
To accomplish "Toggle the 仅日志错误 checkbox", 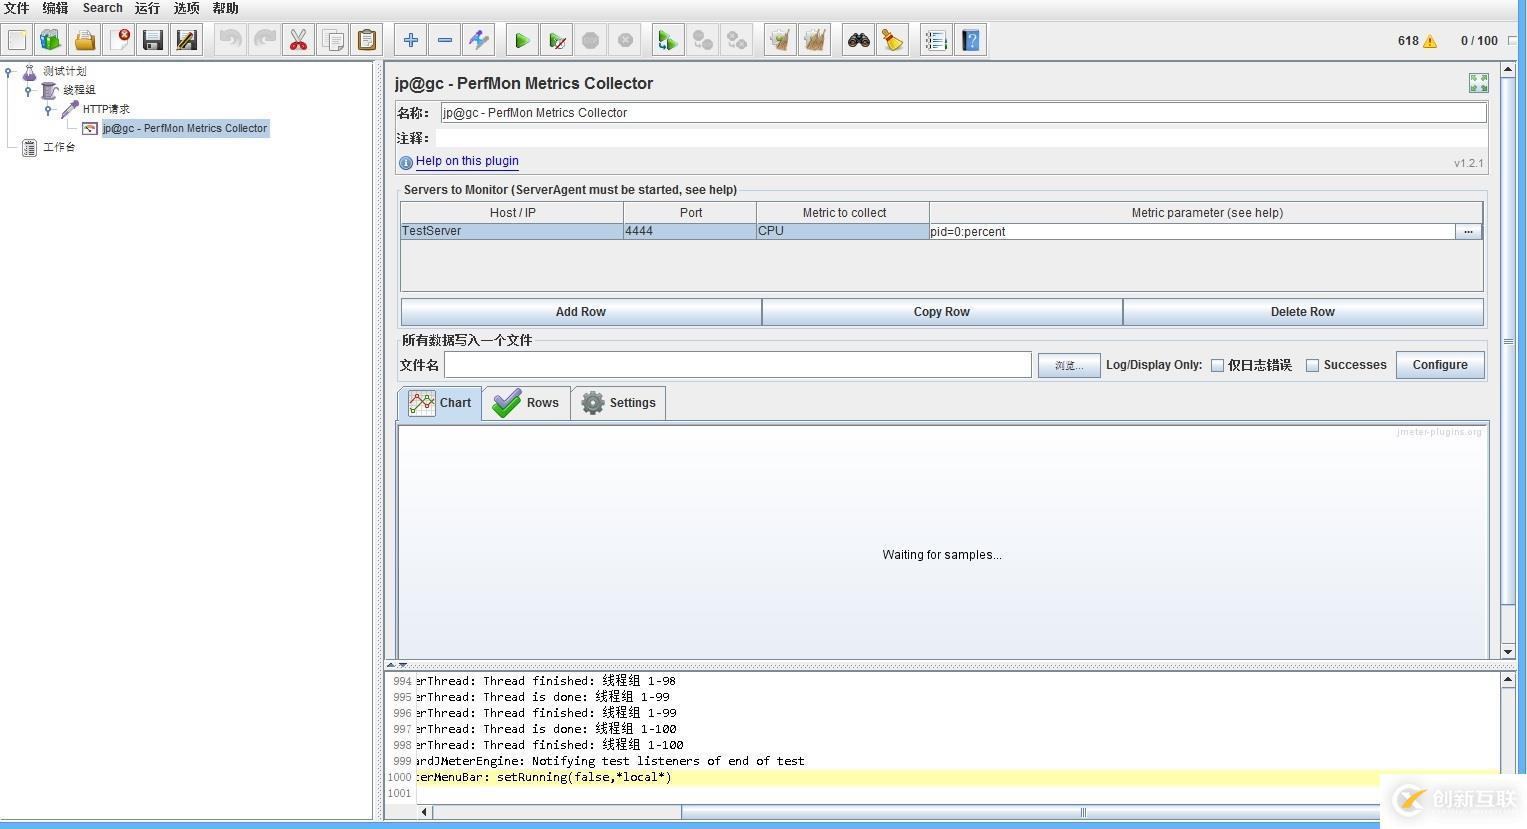I will (x=1217, y=366).
